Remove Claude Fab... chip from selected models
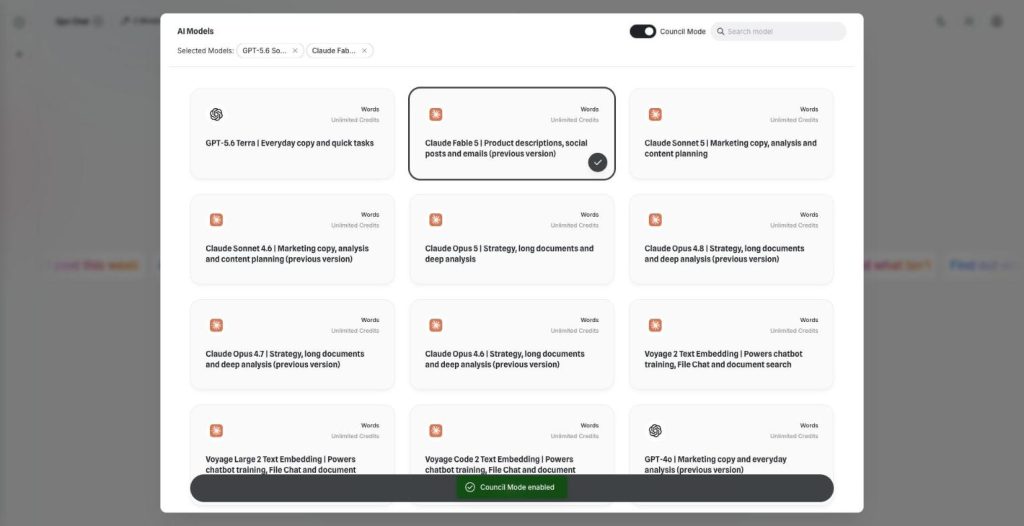Screen dimensions: 1024x526 pos(364,50)
